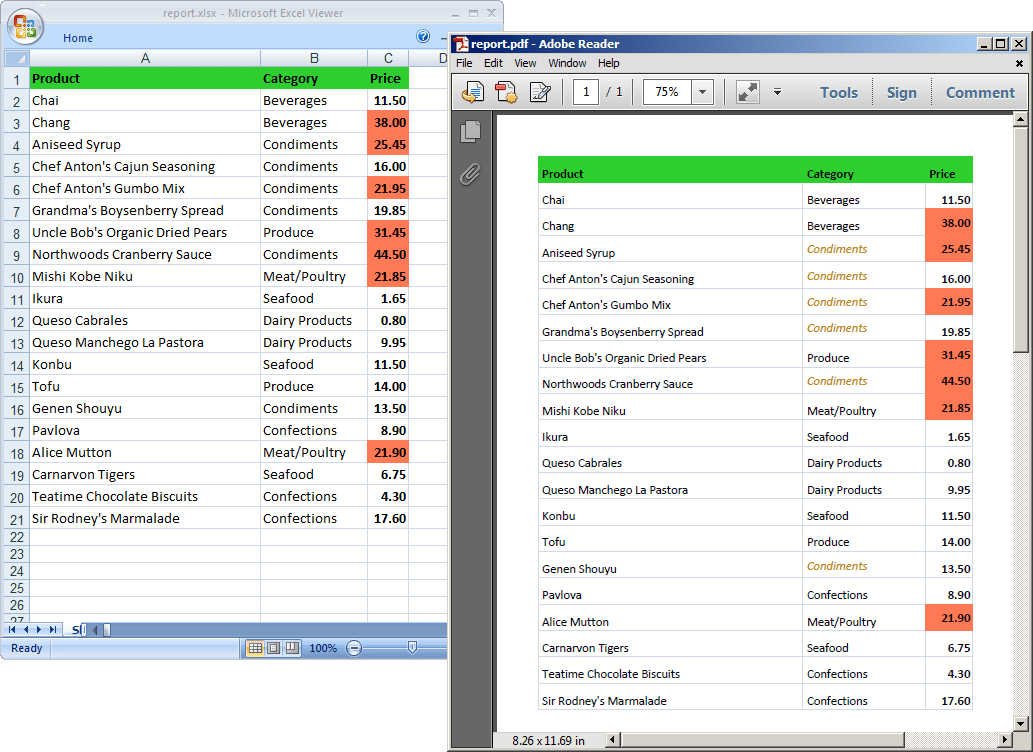
Task: Click inside the page number field in Reader
Action: pos(586,91)
